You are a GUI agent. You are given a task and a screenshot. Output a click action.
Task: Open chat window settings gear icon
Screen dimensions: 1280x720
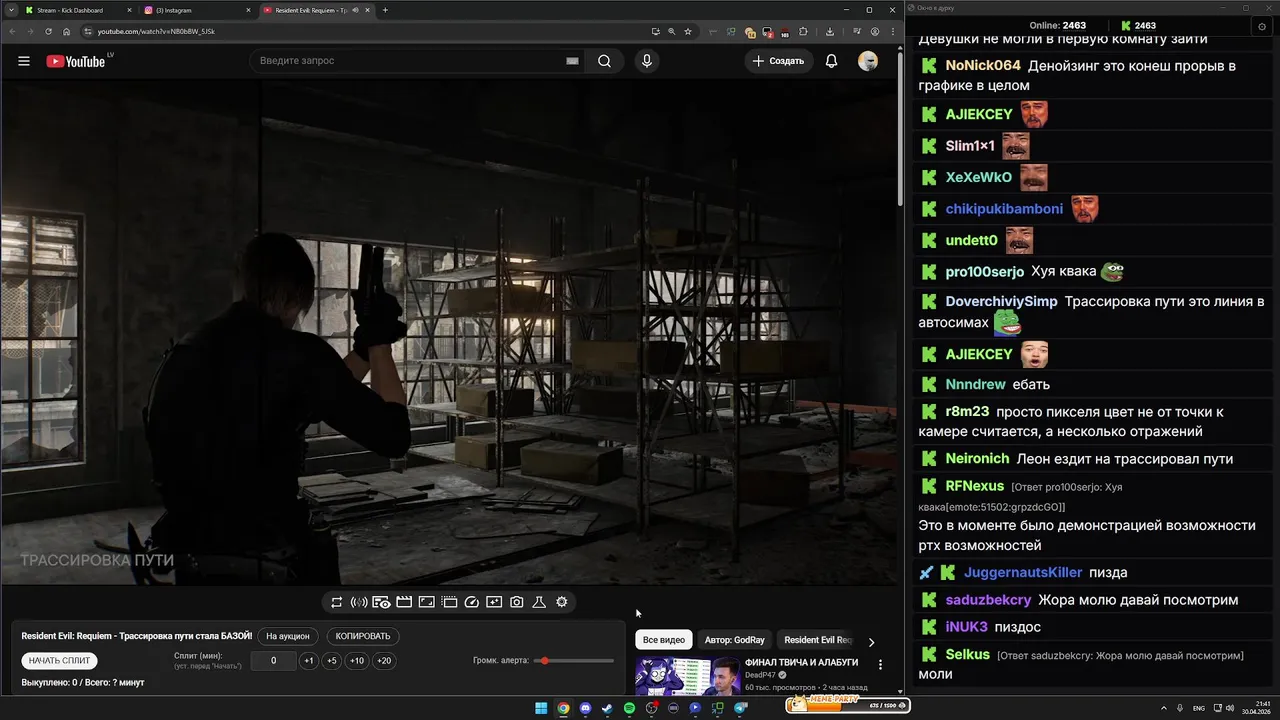[x=1261, y=26]
